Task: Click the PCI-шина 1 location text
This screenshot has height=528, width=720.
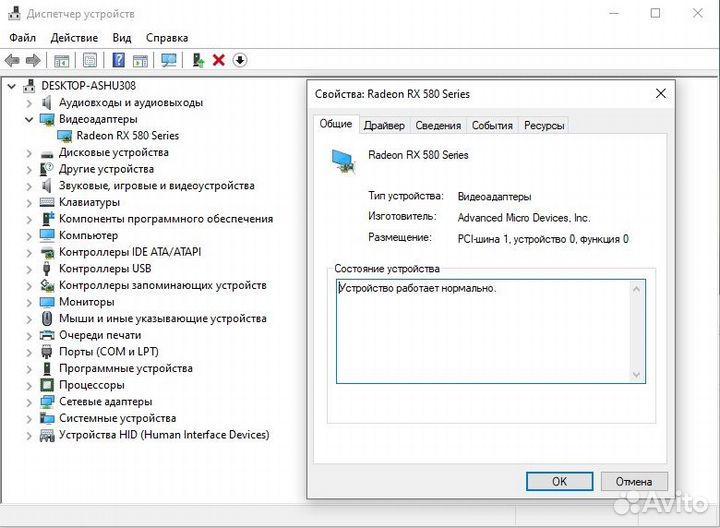Action: [543, 239]
